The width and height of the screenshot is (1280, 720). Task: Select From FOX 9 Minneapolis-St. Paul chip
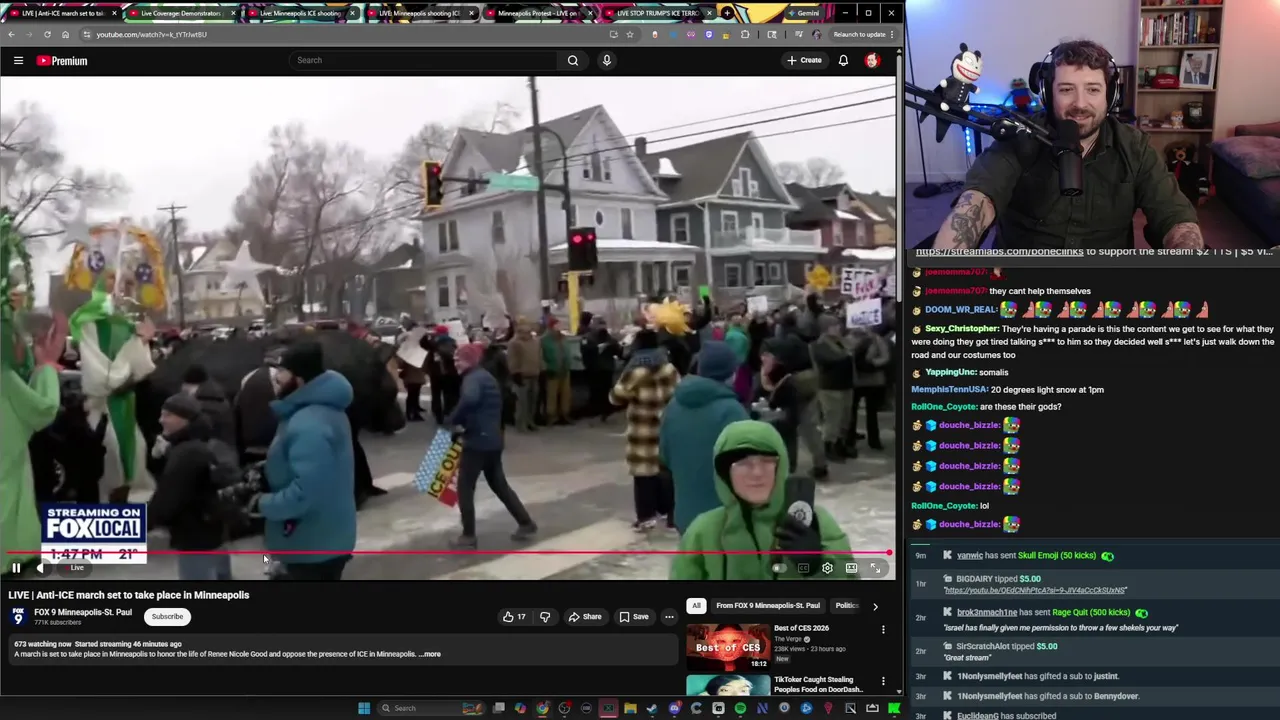click(768, 606)
